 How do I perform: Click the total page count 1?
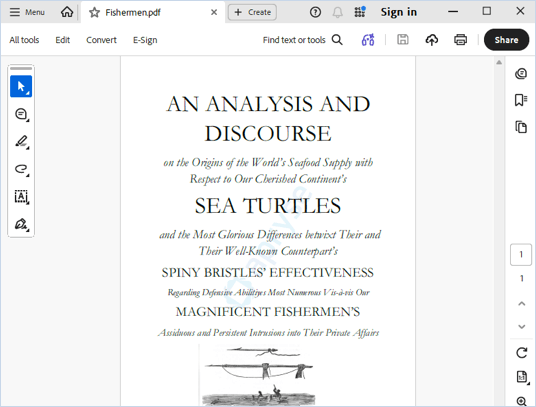[x=522, y=279]
